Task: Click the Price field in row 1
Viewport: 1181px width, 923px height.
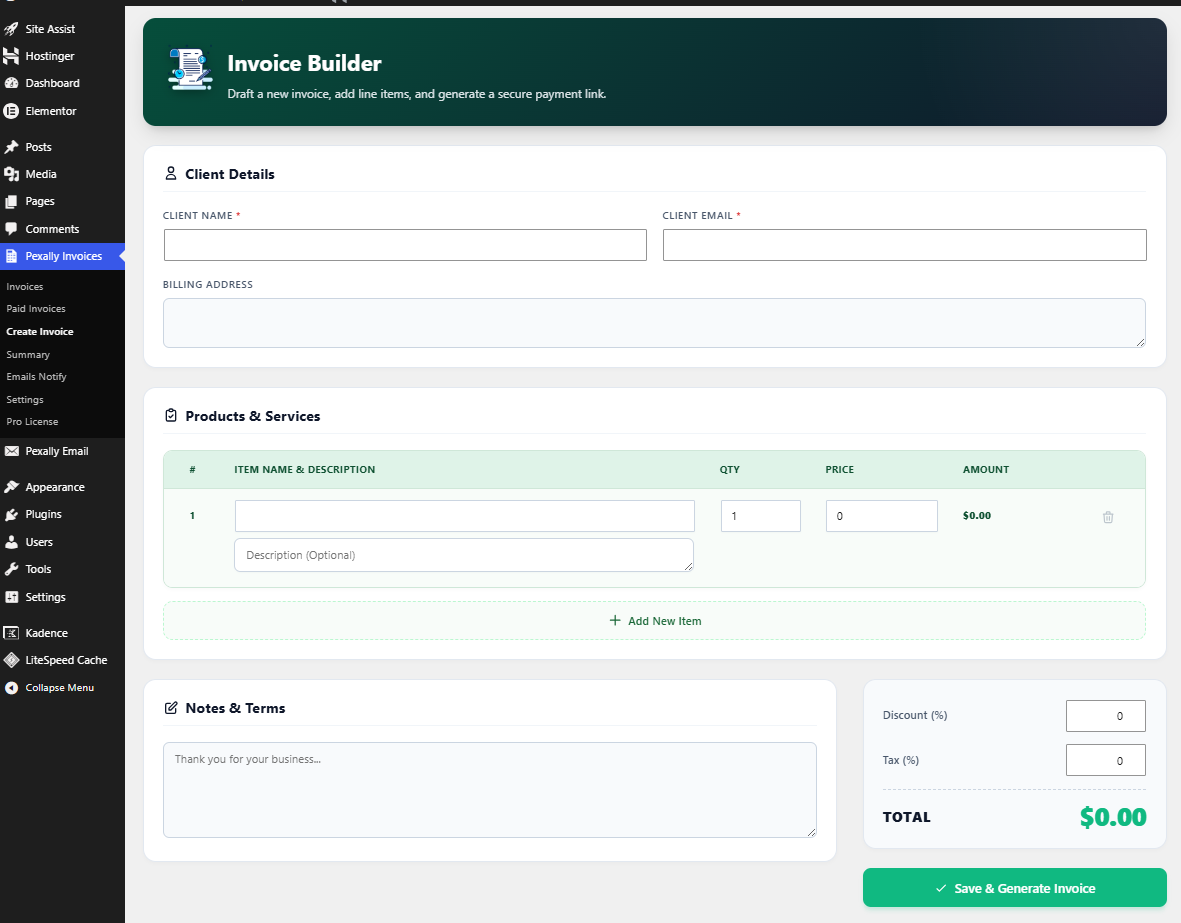Action: click(x=881, y=516)
